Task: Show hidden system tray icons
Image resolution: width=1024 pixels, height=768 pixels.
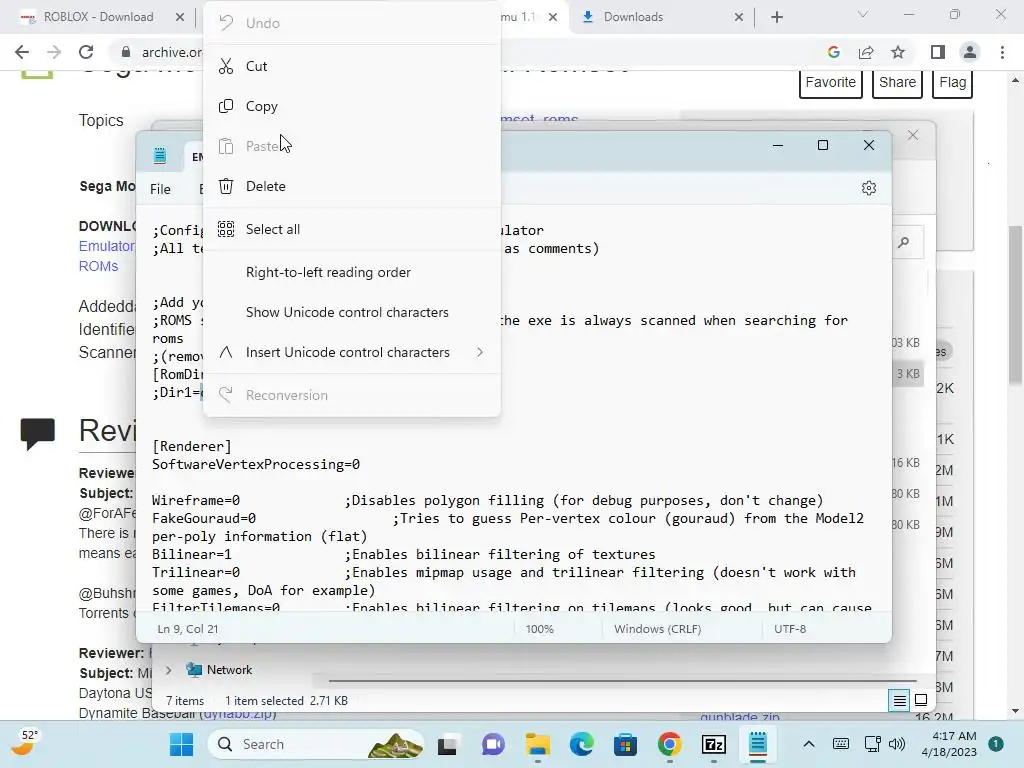Action: pyautogui.click(x=808, y=744)
